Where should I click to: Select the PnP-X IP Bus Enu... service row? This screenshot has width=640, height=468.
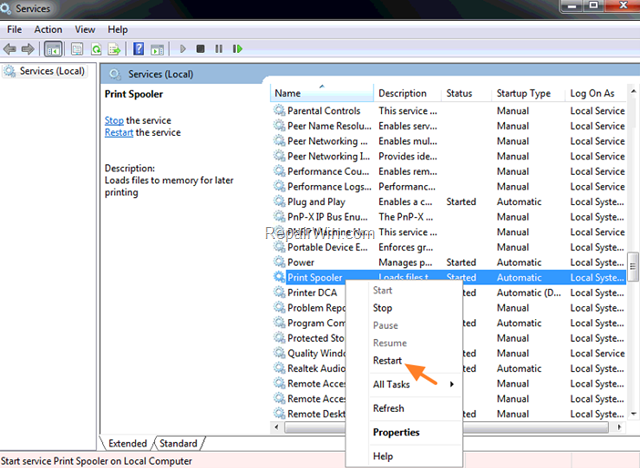(x=448, y=216)
